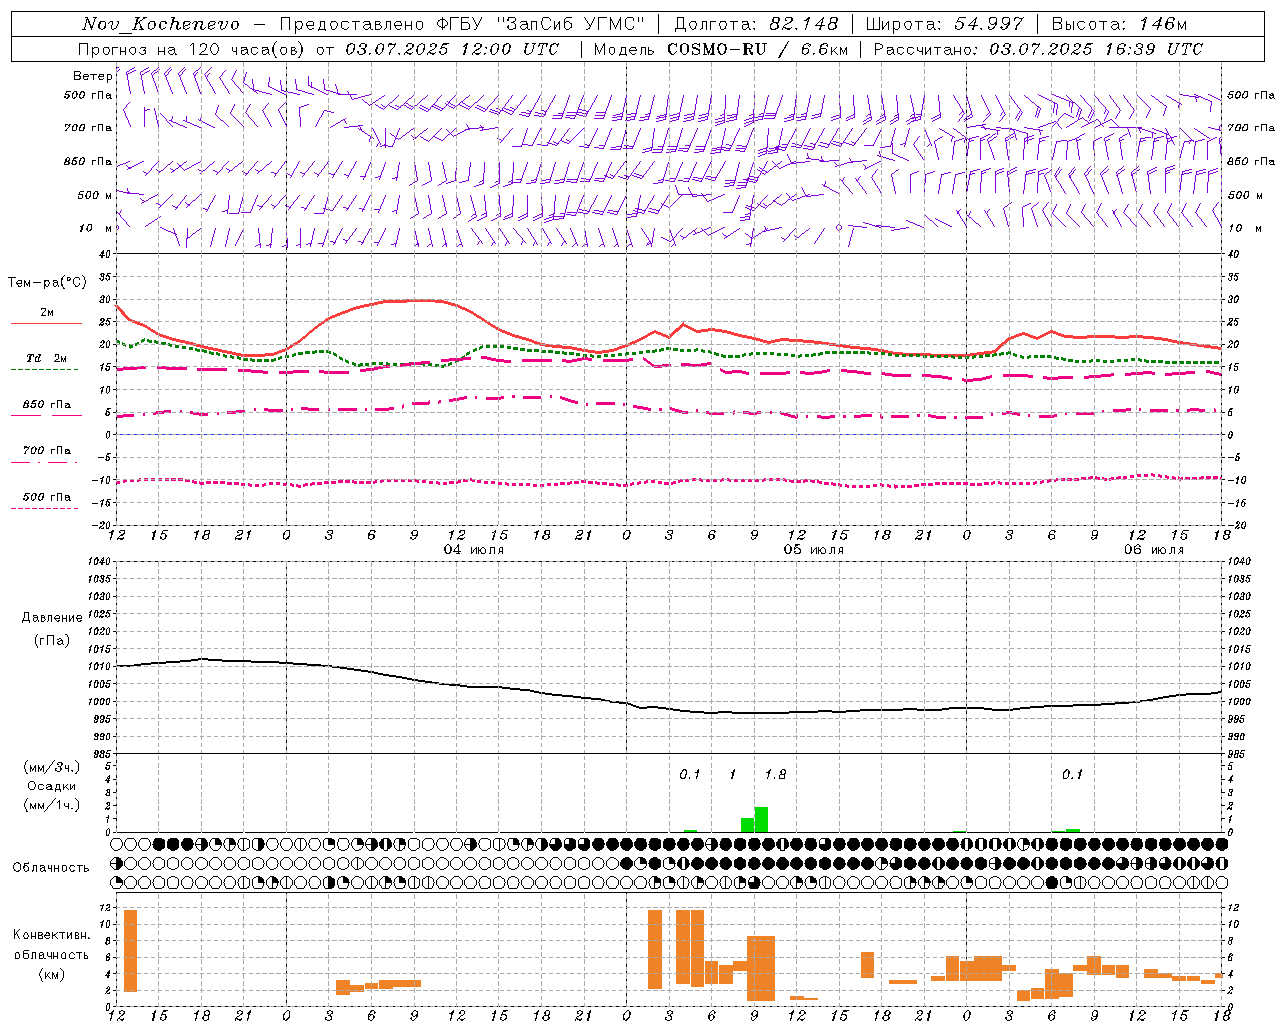Click the '(мм/1ч.)' precipitation unit label

point(51,805)
